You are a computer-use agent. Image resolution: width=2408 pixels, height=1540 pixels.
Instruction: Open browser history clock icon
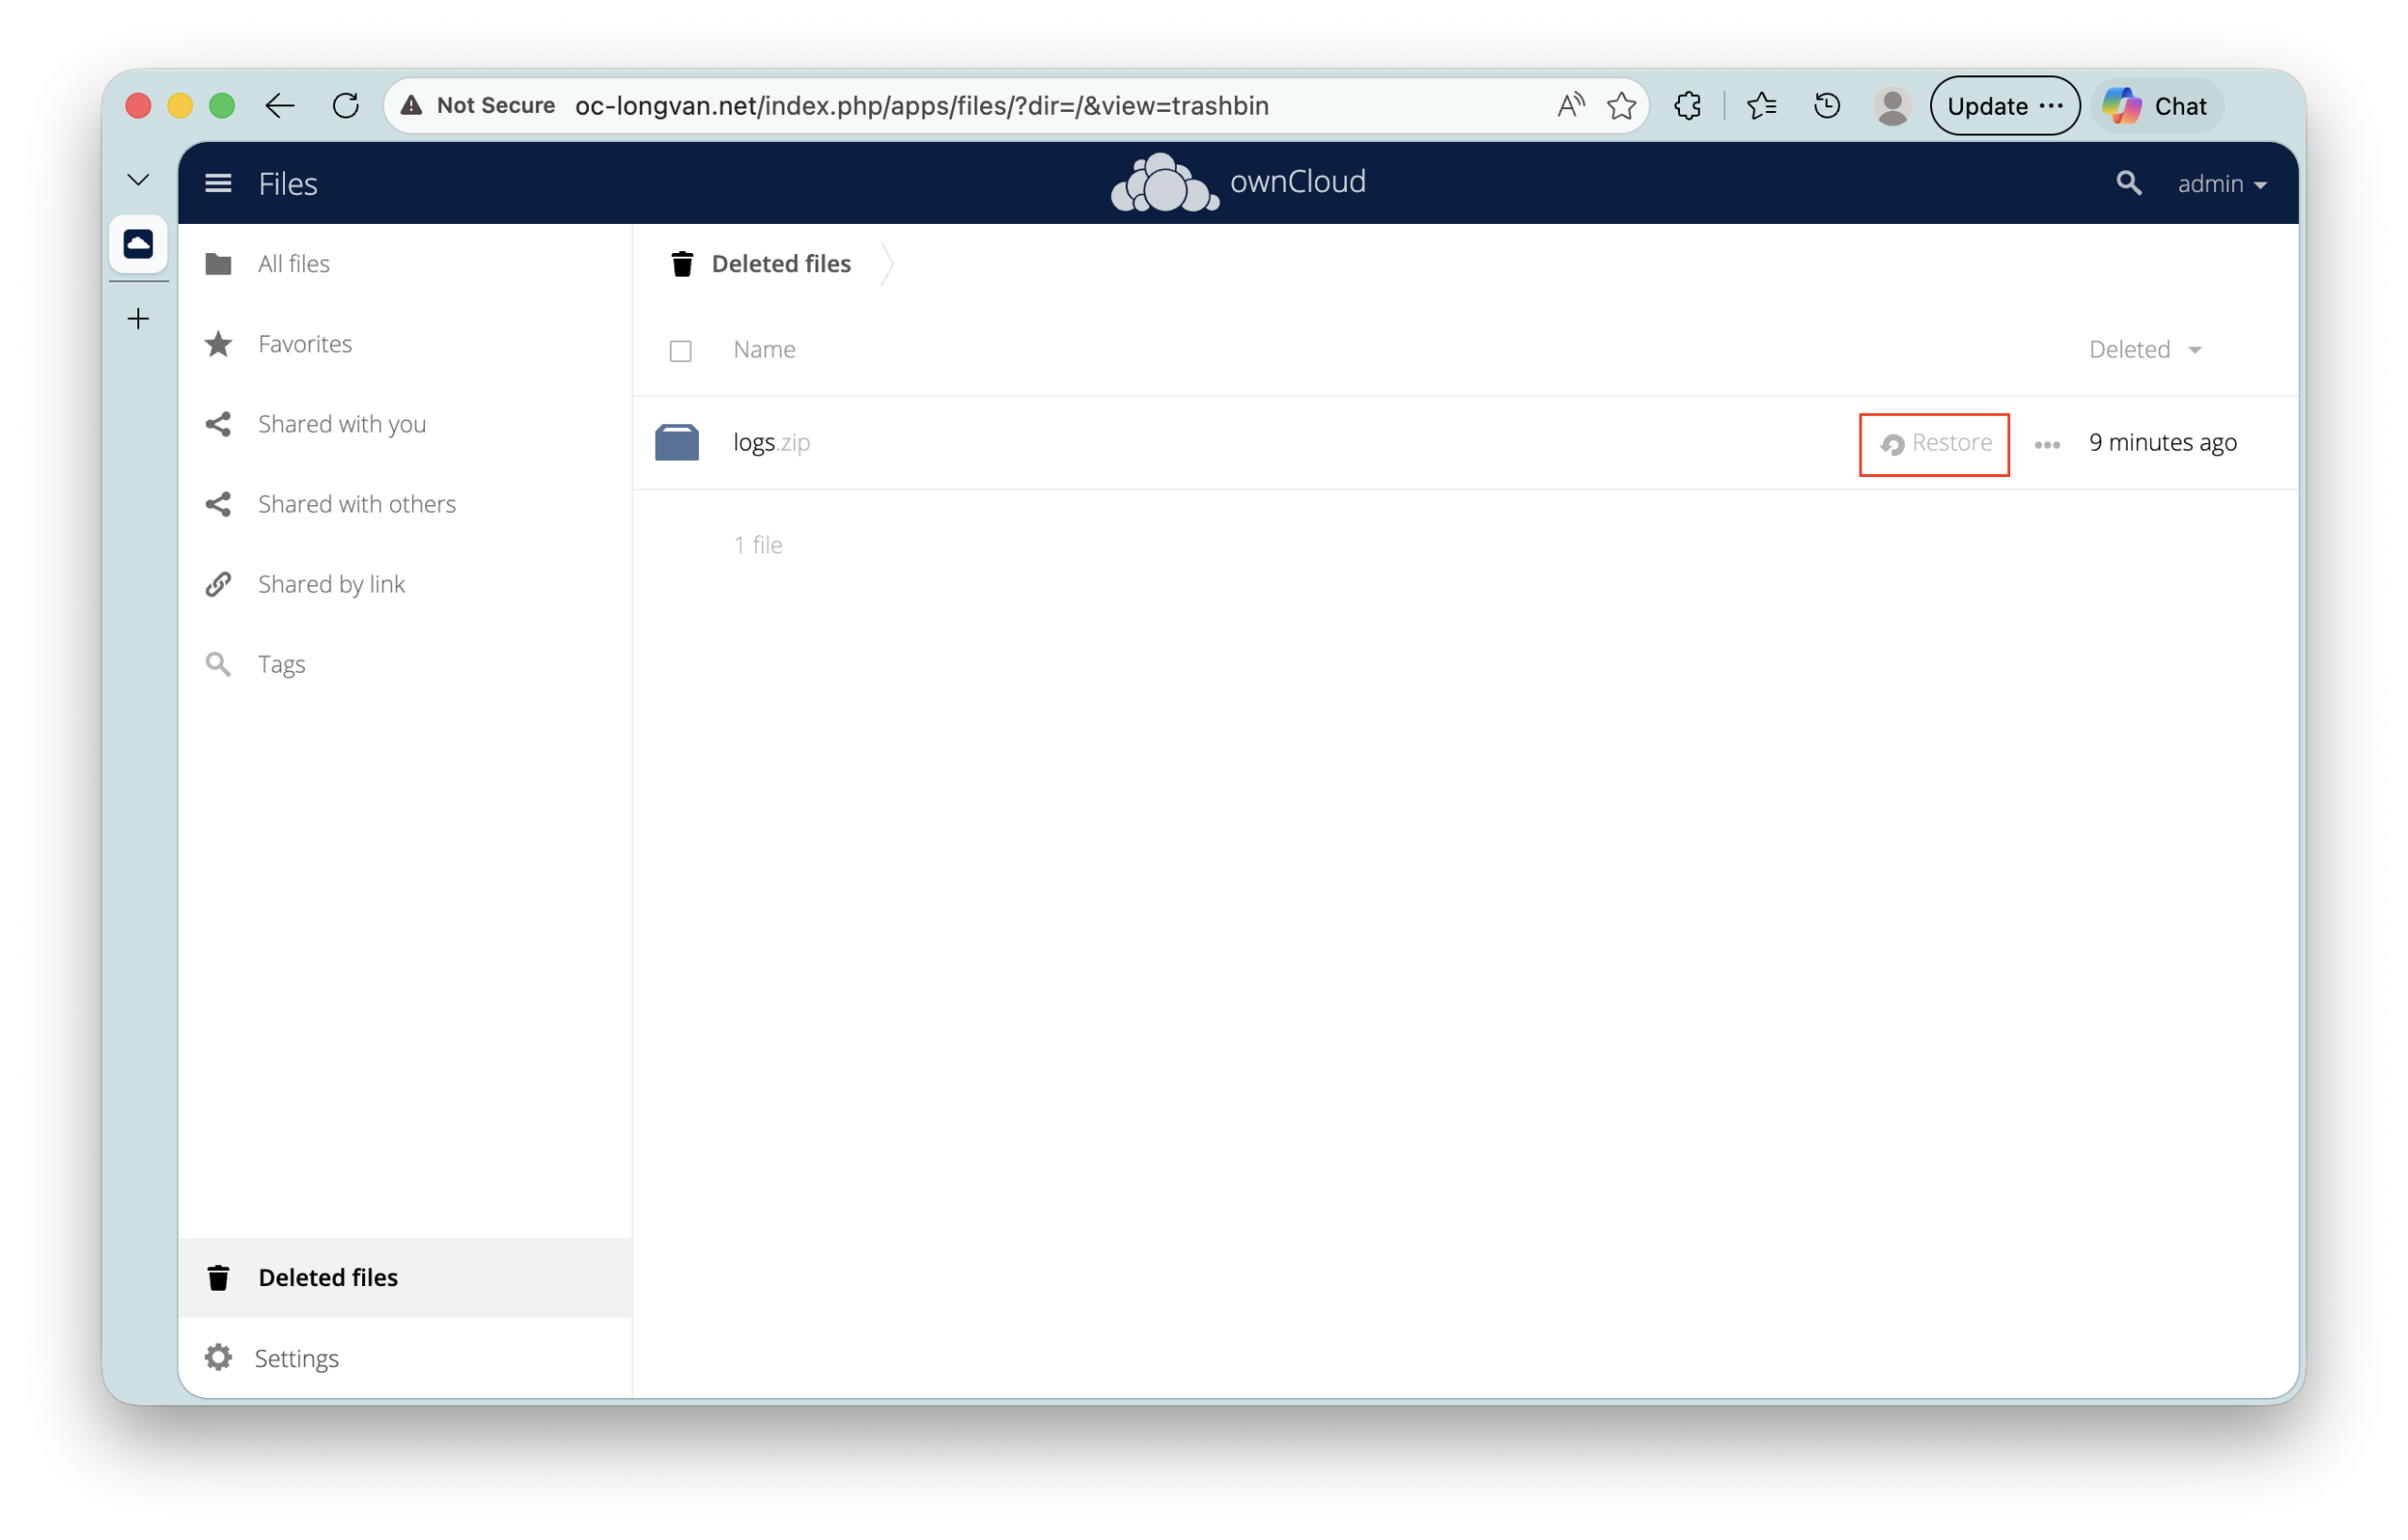[x=1827, y=106]
